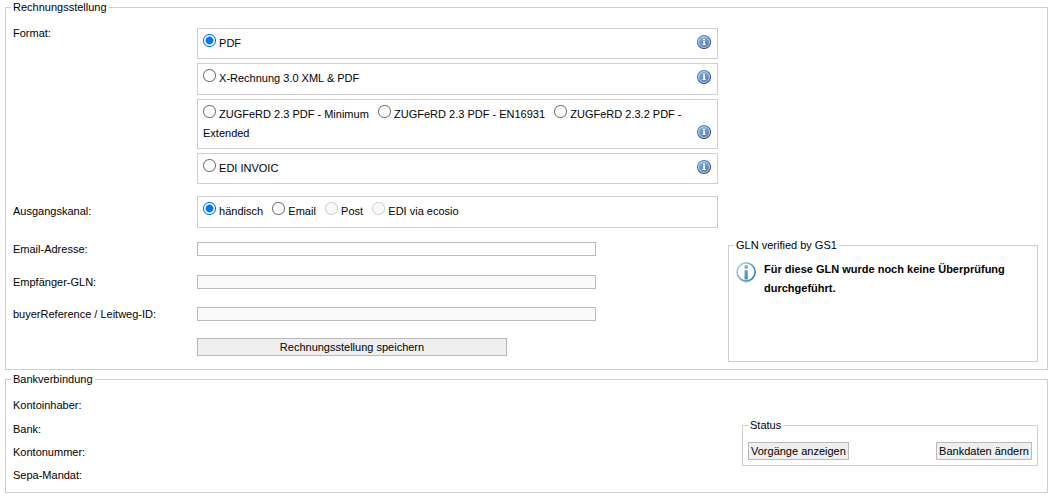Click the disabled Post channel radio

(331, 209)
